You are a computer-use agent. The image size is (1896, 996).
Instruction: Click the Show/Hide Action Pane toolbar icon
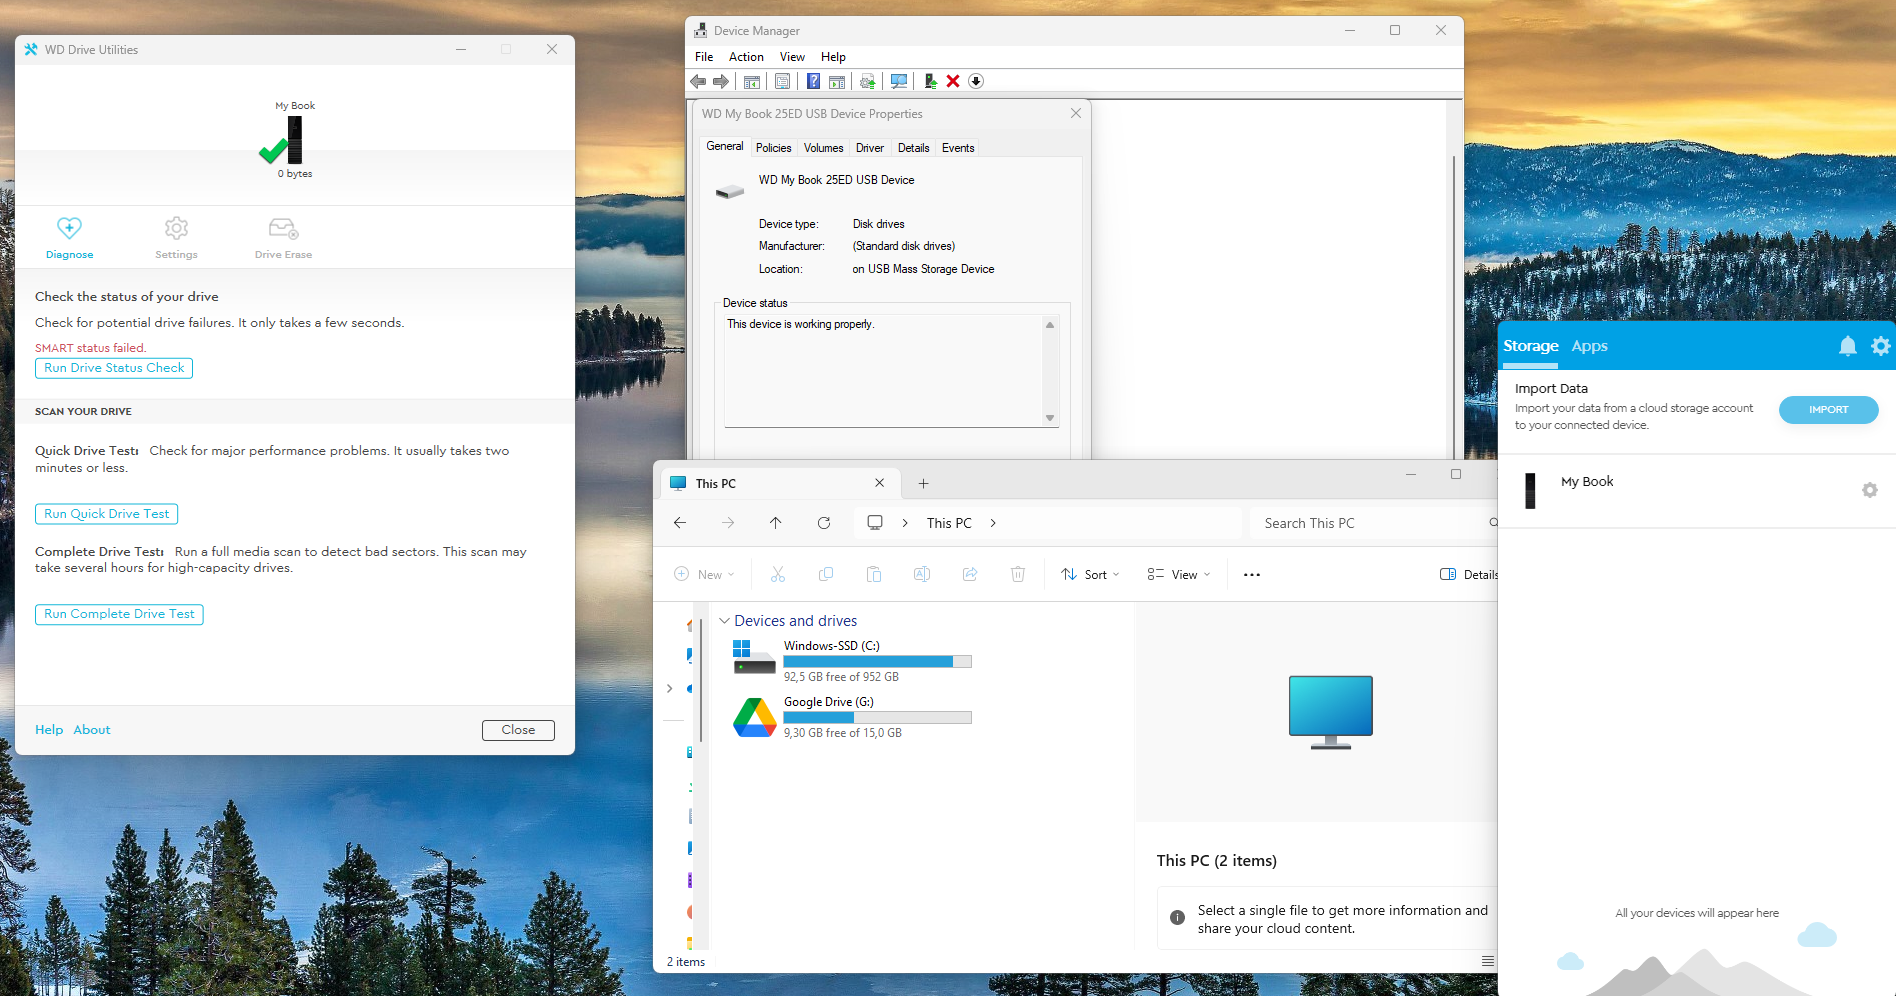point(837,81)
